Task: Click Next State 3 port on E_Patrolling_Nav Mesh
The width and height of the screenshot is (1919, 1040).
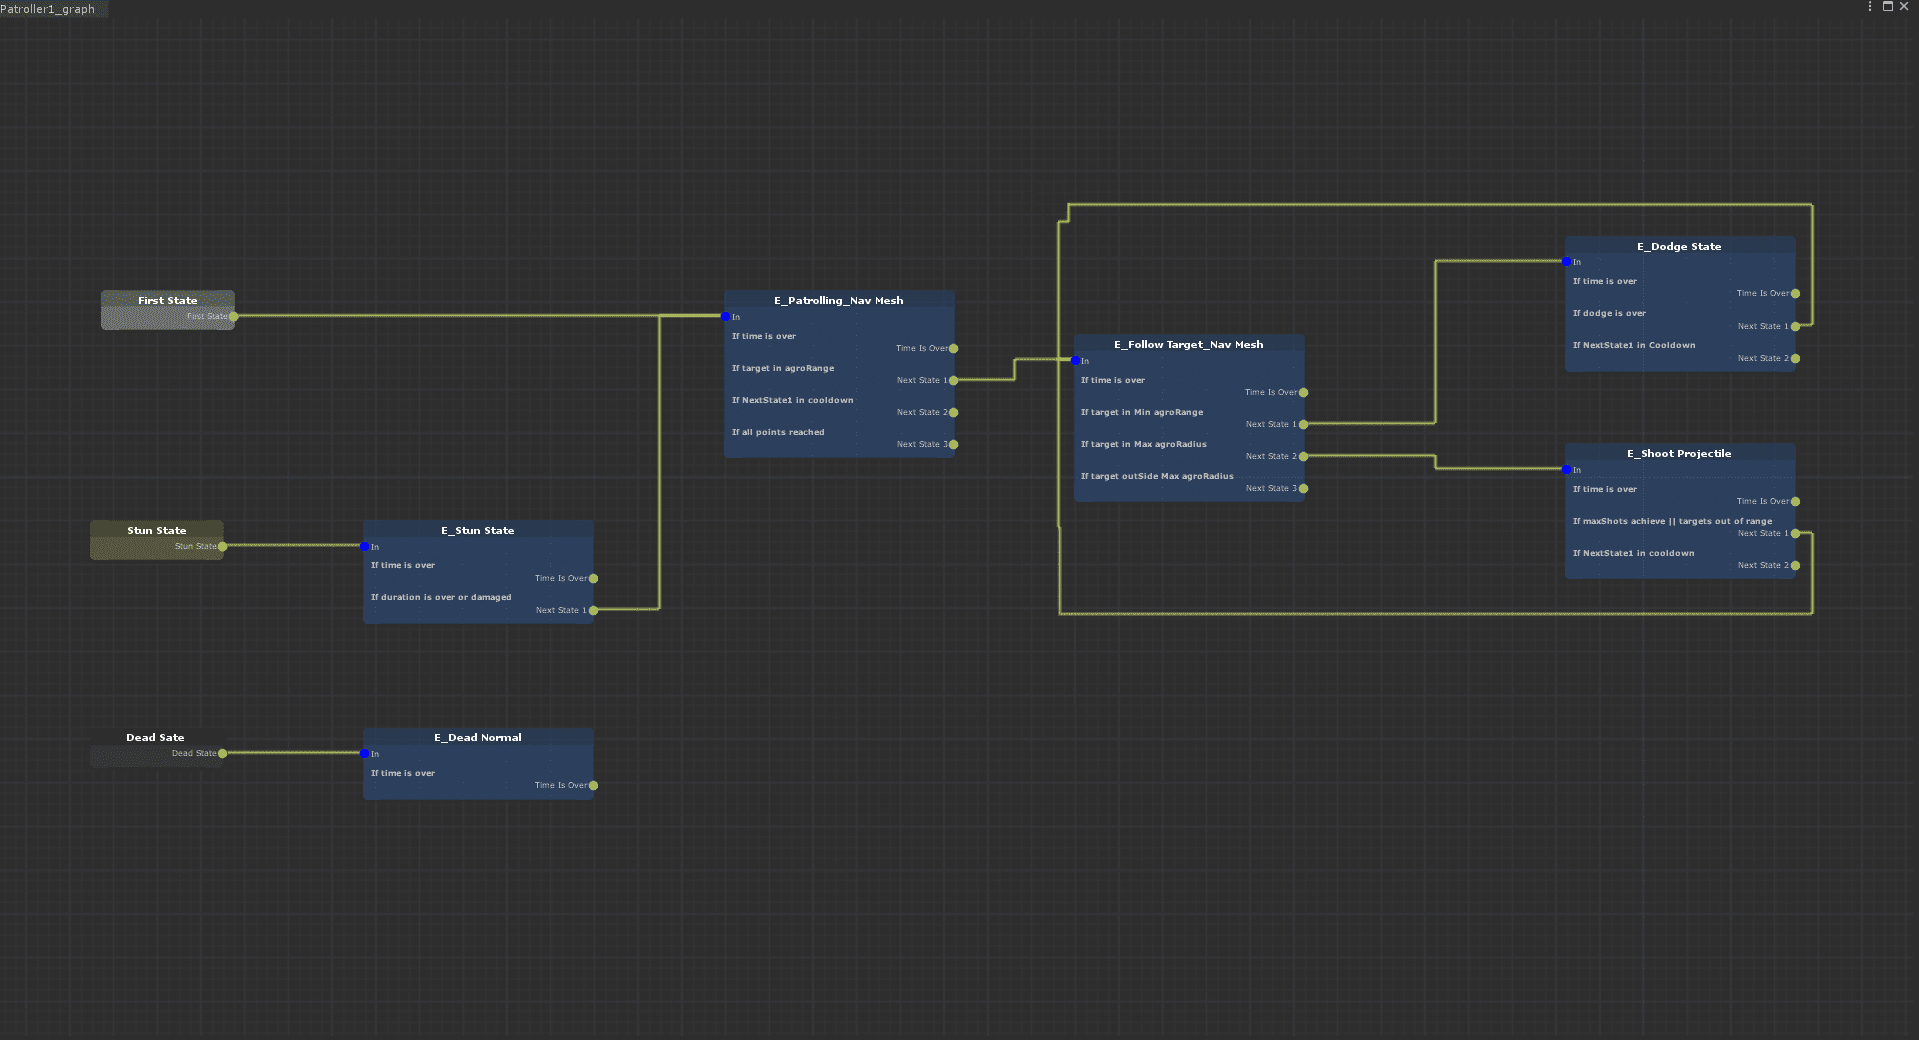Action: (x=954, y=445)
